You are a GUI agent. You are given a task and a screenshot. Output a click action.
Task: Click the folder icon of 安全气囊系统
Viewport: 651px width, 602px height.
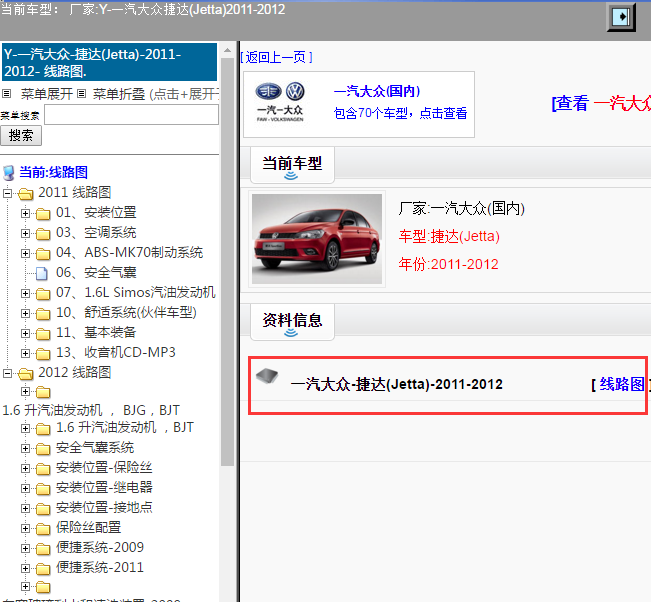point(43,449)
